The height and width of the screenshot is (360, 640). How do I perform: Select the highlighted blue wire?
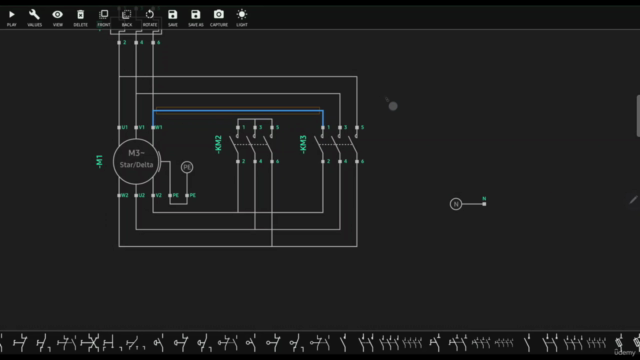tap(238, 111)
